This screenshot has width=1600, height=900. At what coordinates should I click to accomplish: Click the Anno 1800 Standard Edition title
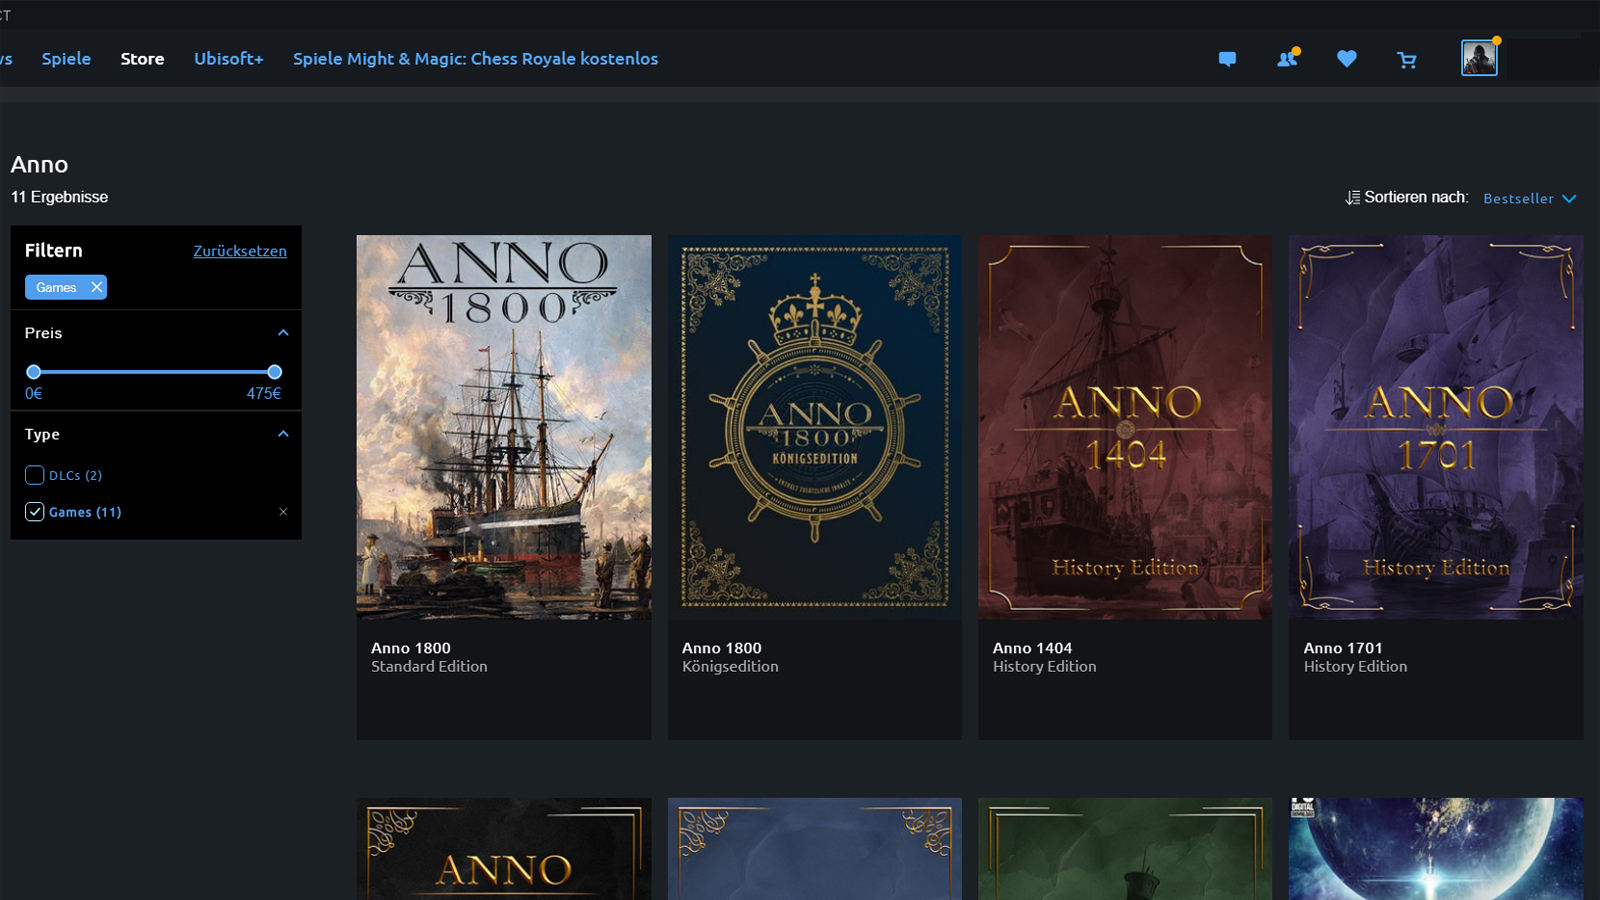(411, 648)
